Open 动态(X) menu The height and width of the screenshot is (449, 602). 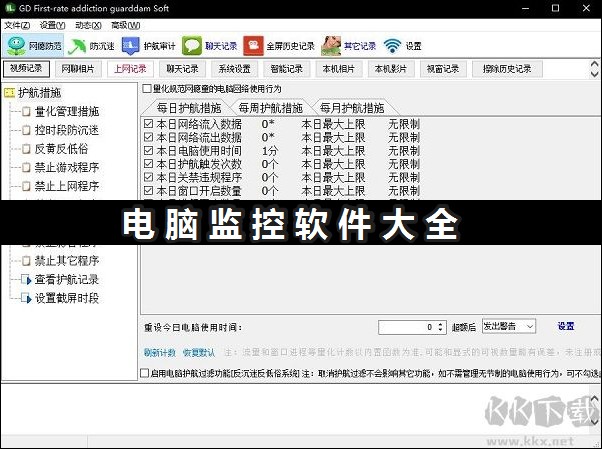pyautogui.click(x=88, y=25)
